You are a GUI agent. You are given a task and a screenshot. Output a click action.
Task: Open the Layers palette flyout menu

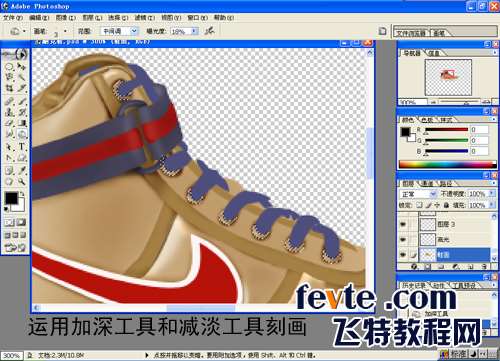[x=494, y=183]
